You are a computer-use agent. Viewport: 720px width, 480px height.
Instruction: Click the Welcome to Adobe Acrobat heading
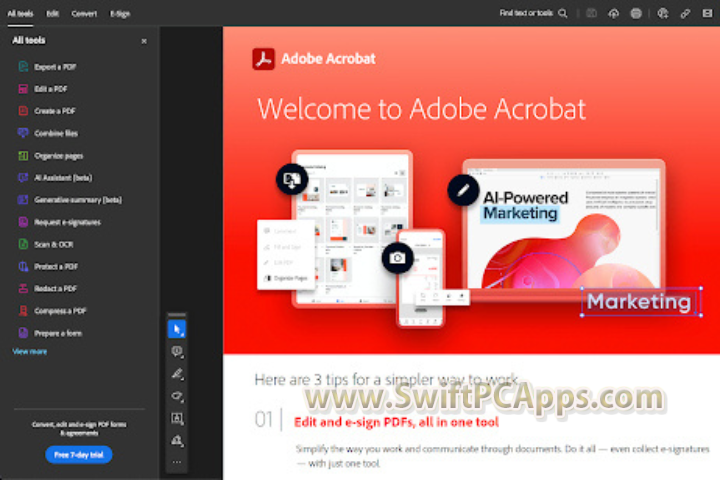tap(422, 109)
